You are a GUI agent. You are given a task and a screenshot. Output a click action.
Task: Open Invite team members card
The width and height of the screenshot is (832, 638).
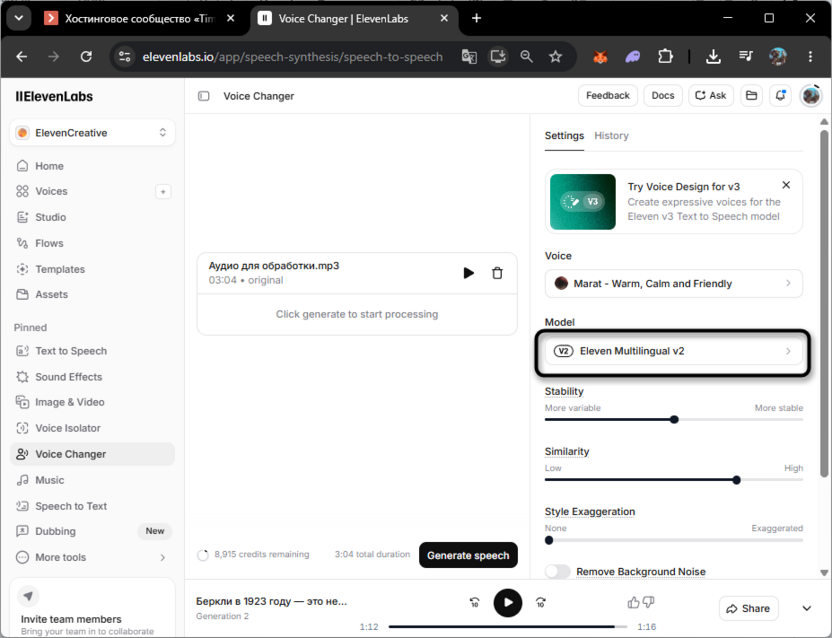click(92, 608)
